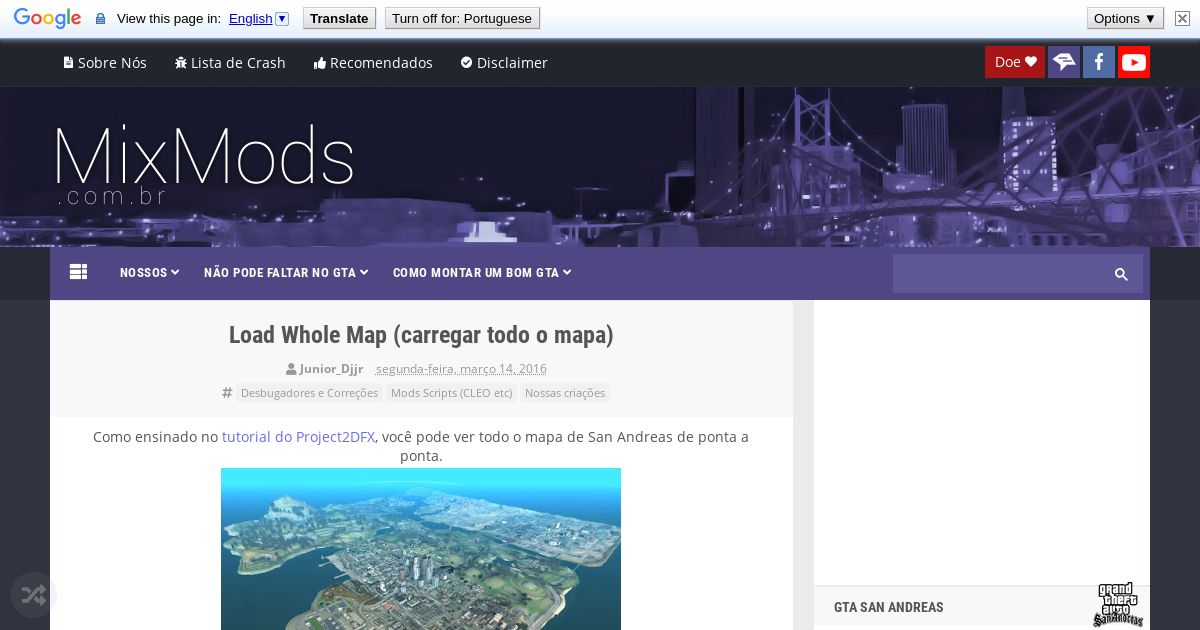This screenshot has height=630, width=1200.
Task: Click the purple icon beside Doe
Action: [x=1064, y=62]
